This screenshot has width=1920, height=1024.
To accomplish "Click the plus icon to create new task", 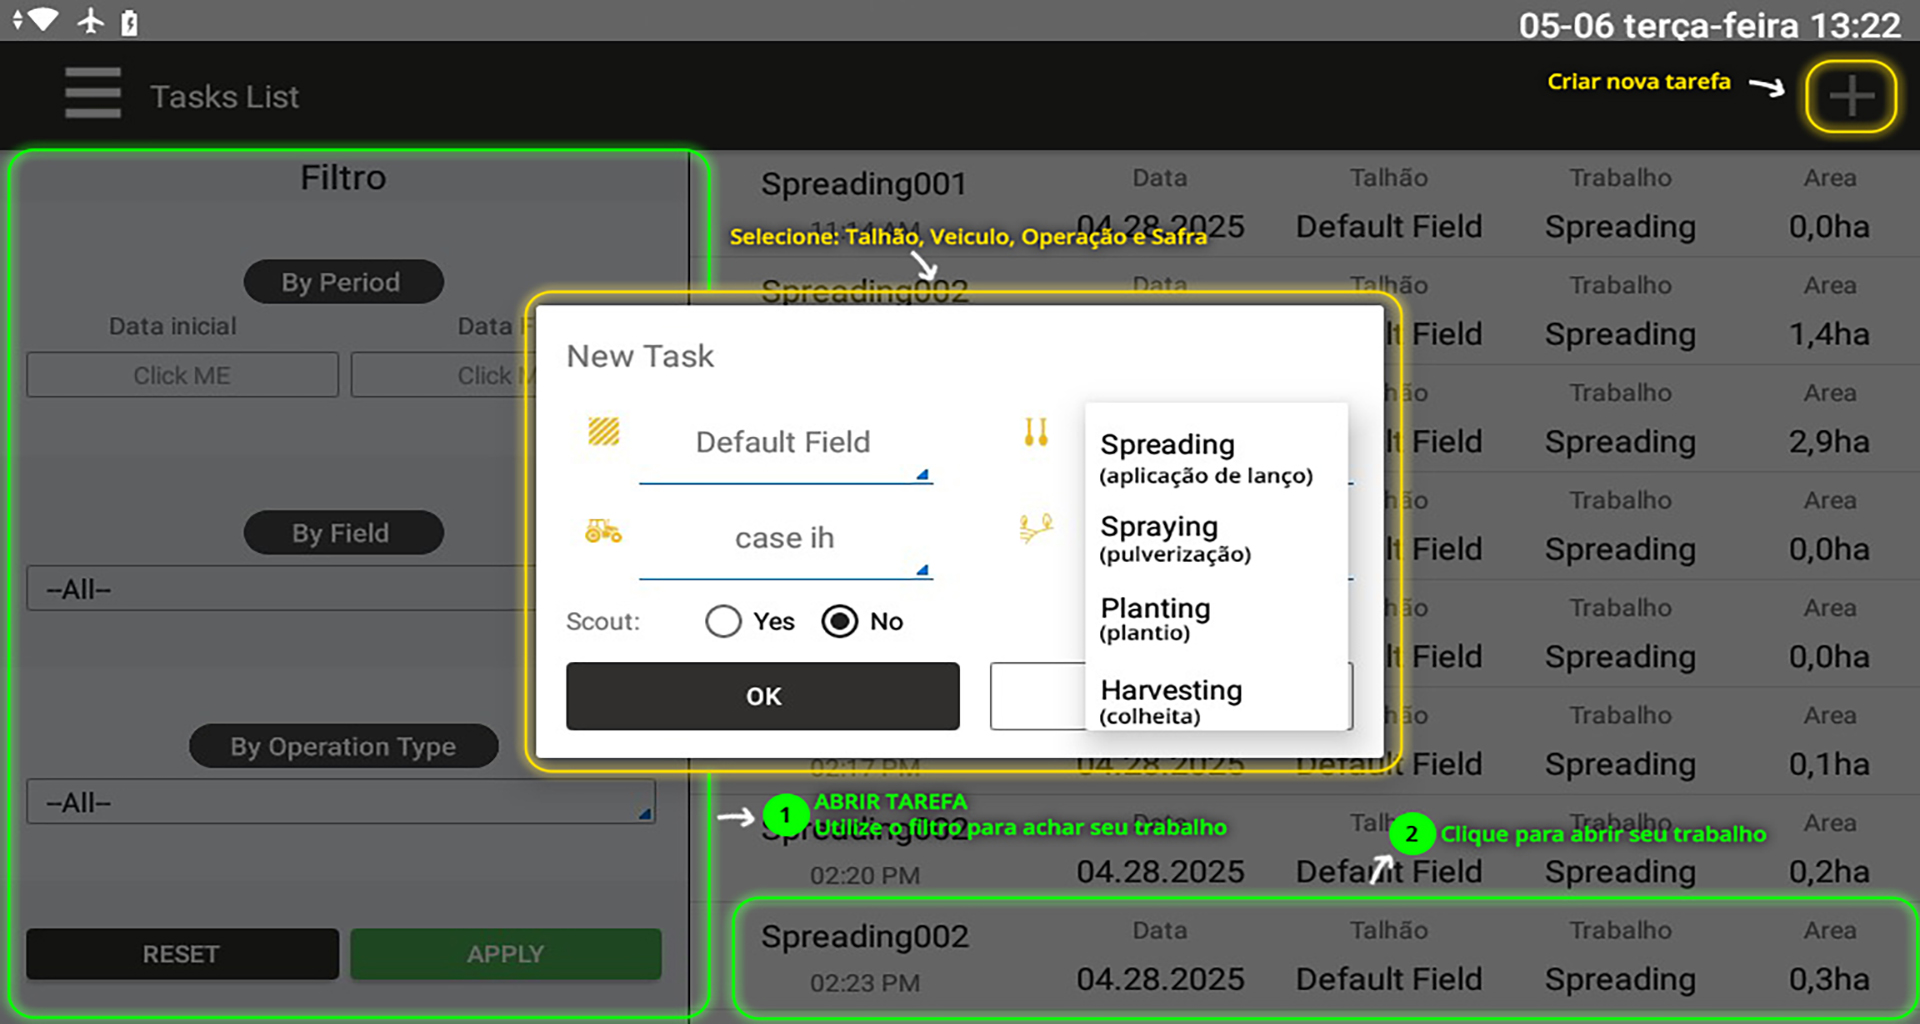I will pos(1850,96).
